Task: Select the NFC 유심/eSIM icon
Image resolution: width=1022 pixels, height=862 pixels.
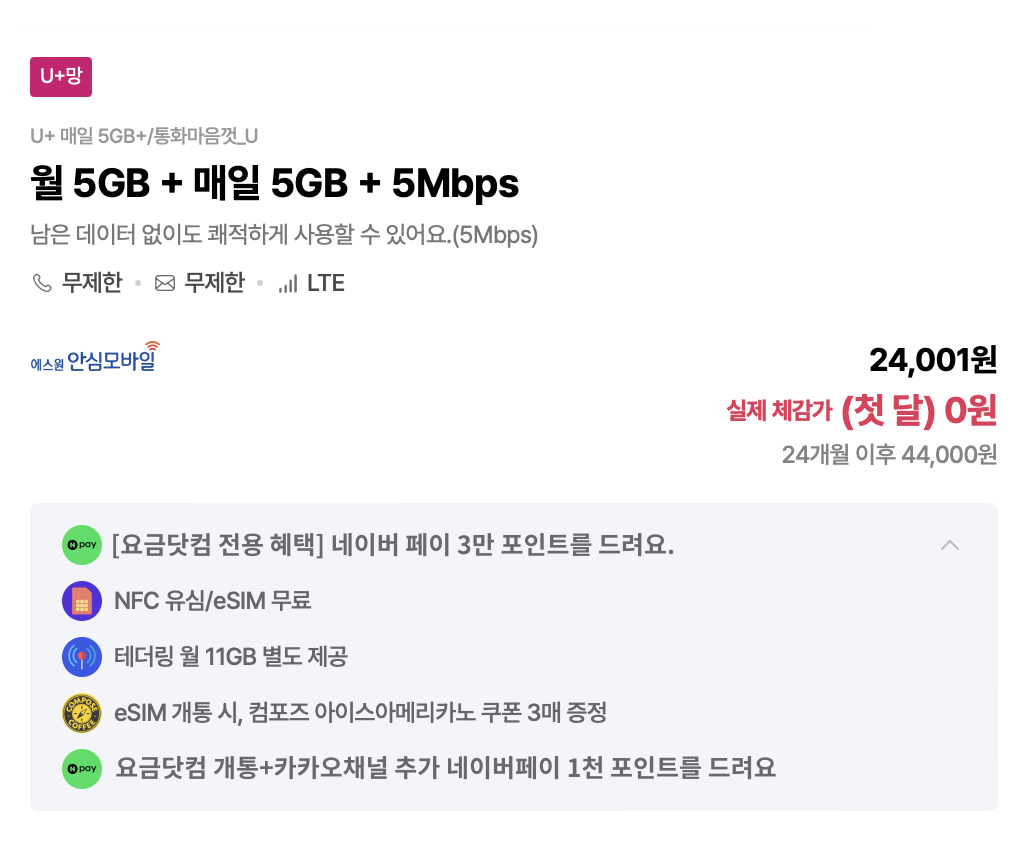Action: 81,601
